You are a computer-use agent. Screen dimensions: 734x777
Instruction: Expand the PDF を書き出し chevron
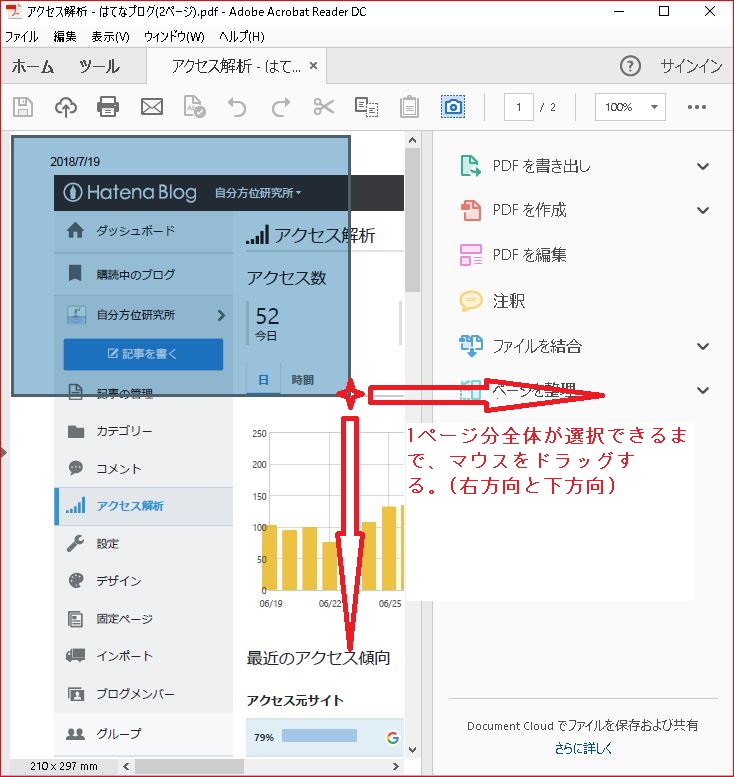click(x=703, y=166)
